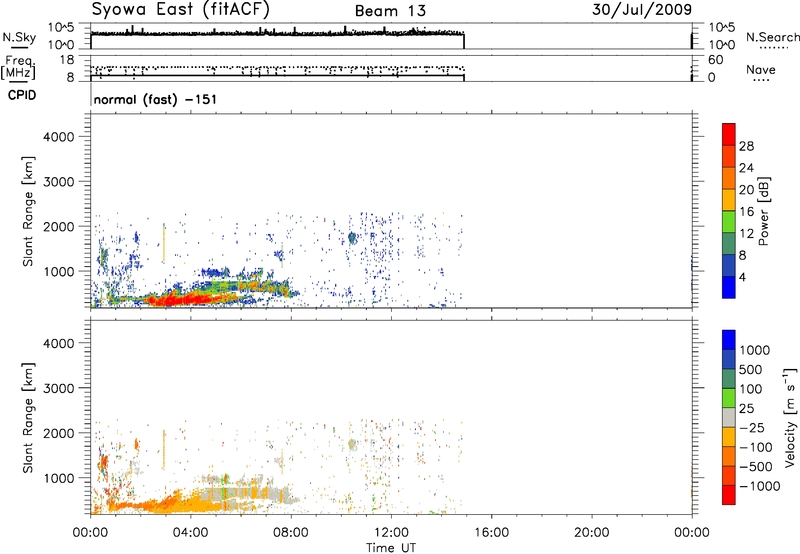Click the '1000' velocity colorbar value
The height and width of the screenshot is (554, 800).
[x=754, y=350]
